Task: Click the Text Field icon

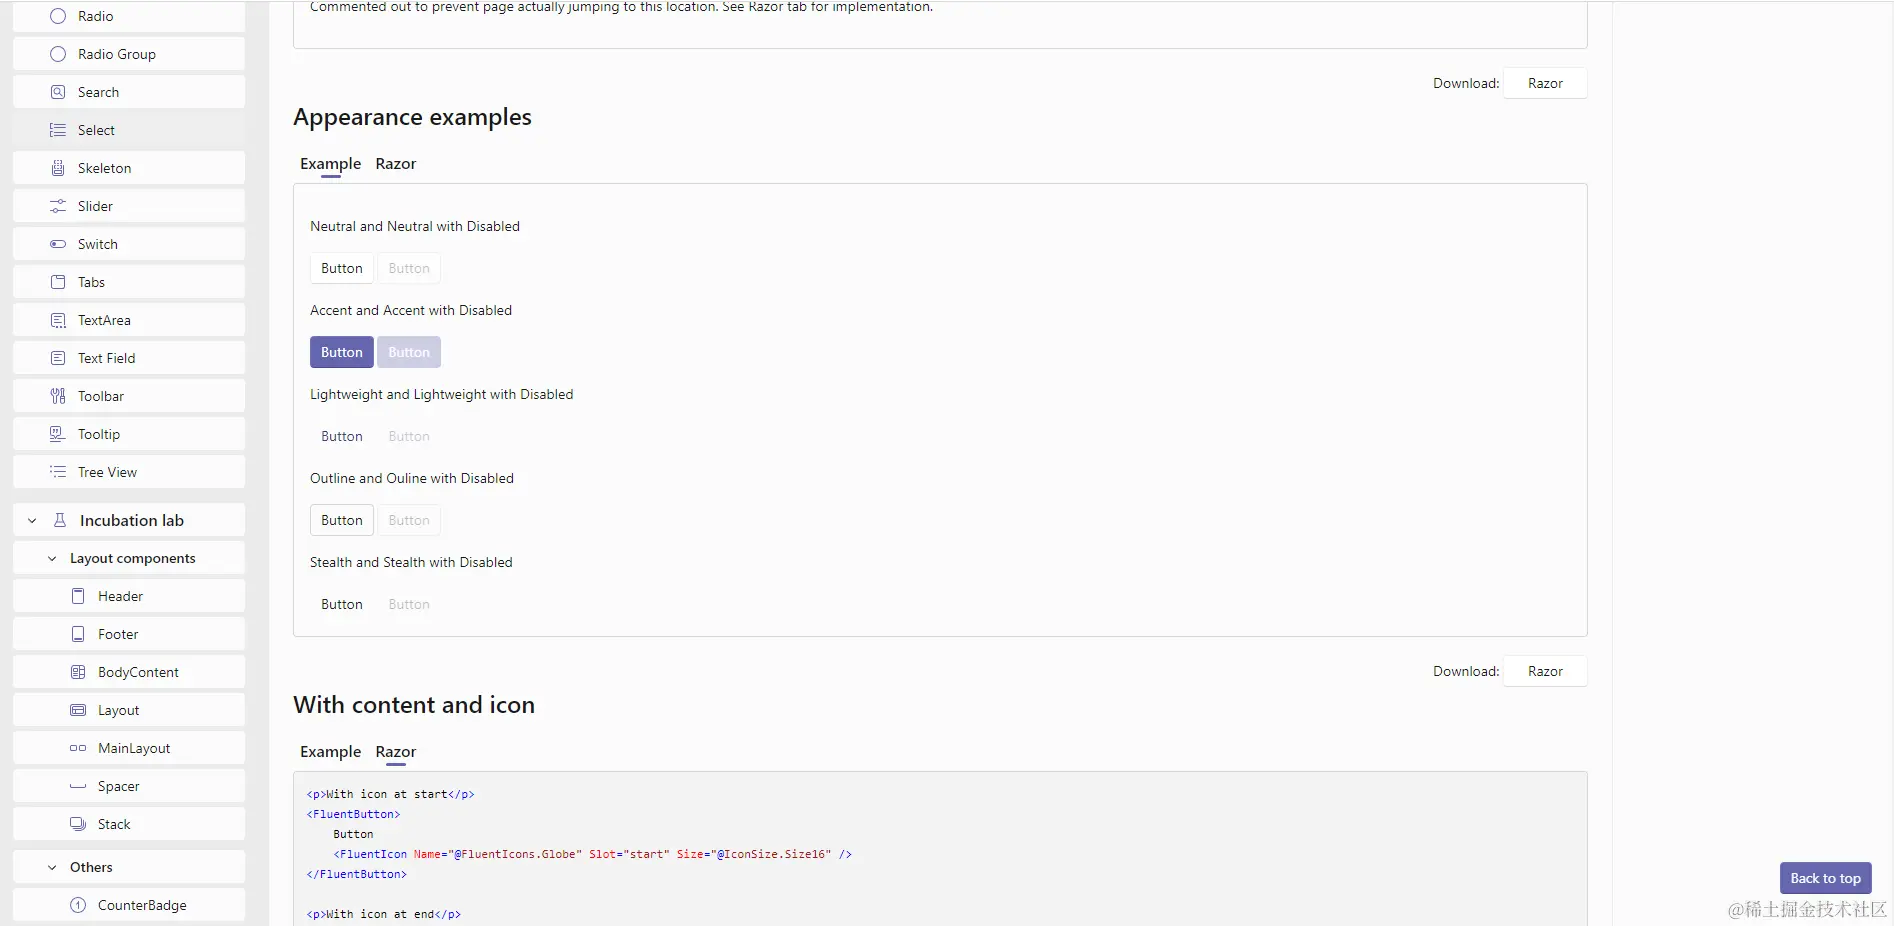Action: [58, 358]
